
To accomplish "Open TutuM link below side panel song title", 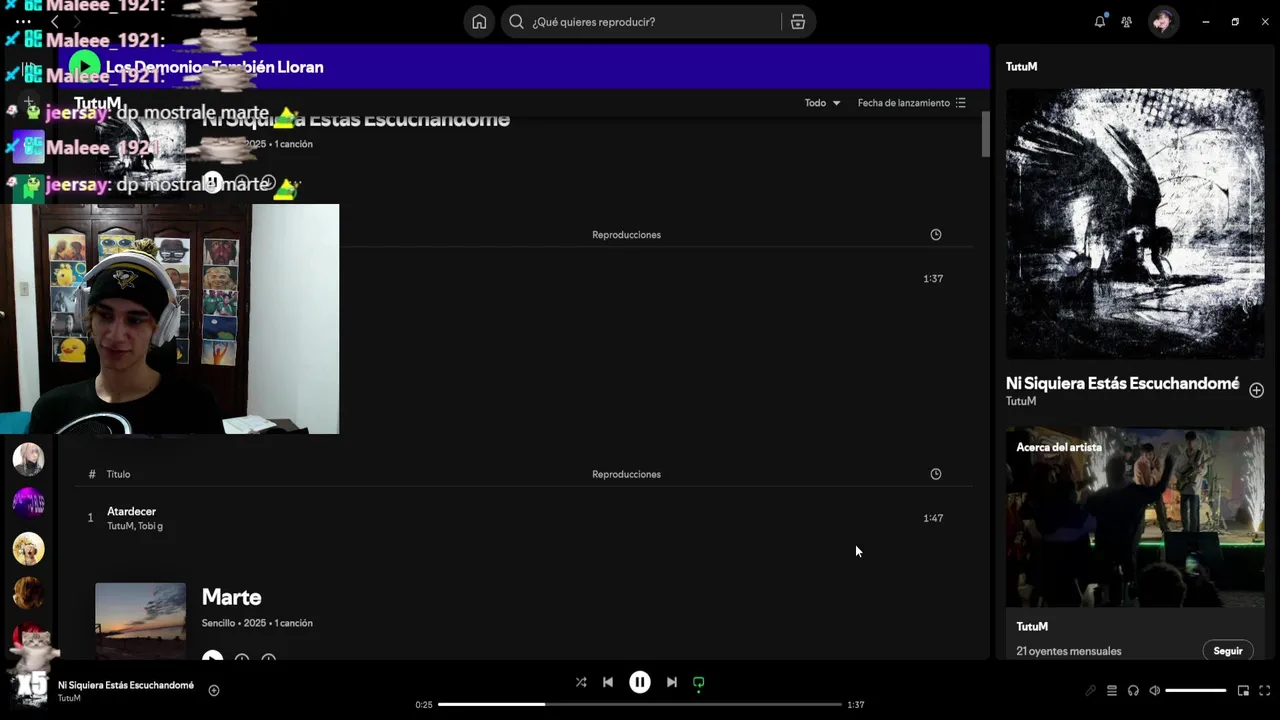I will (1021, 401).
